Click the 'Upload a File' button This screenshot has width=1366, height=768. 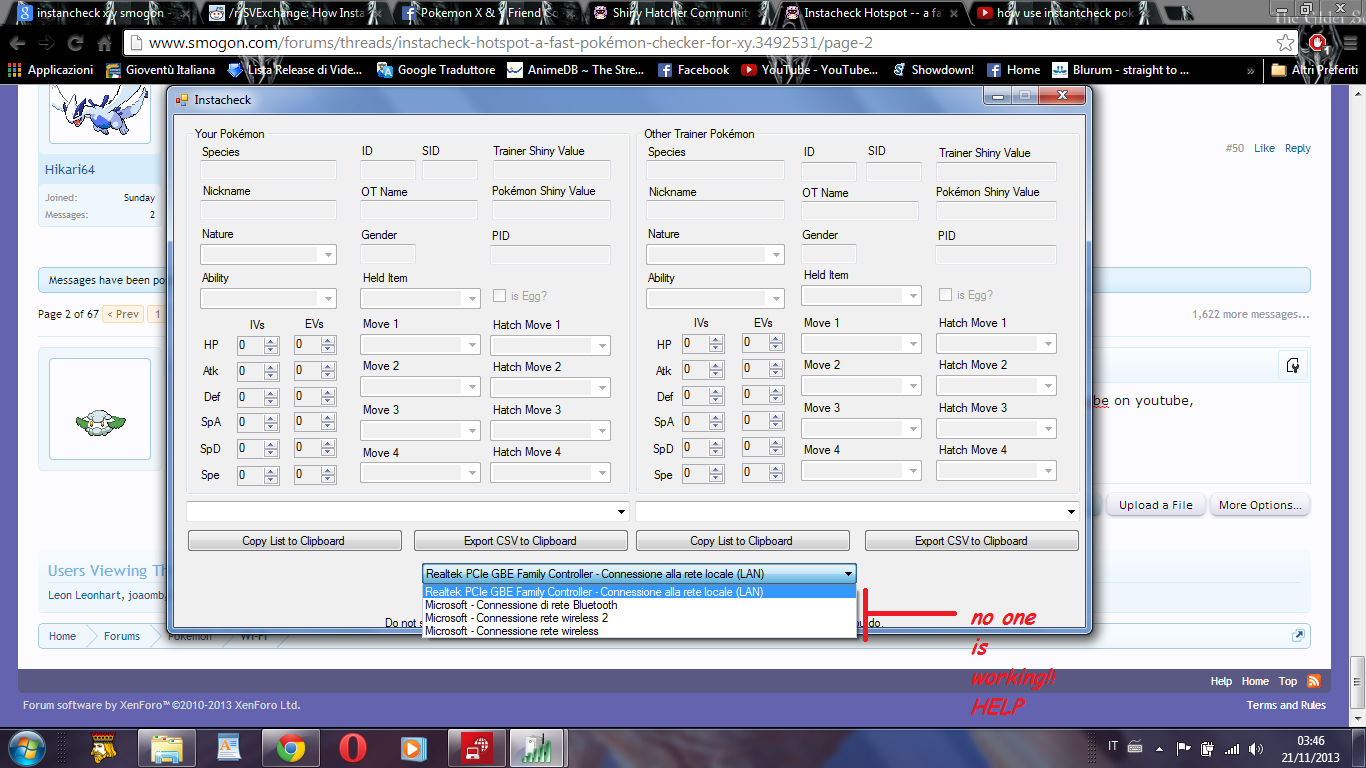[1155, 505]
